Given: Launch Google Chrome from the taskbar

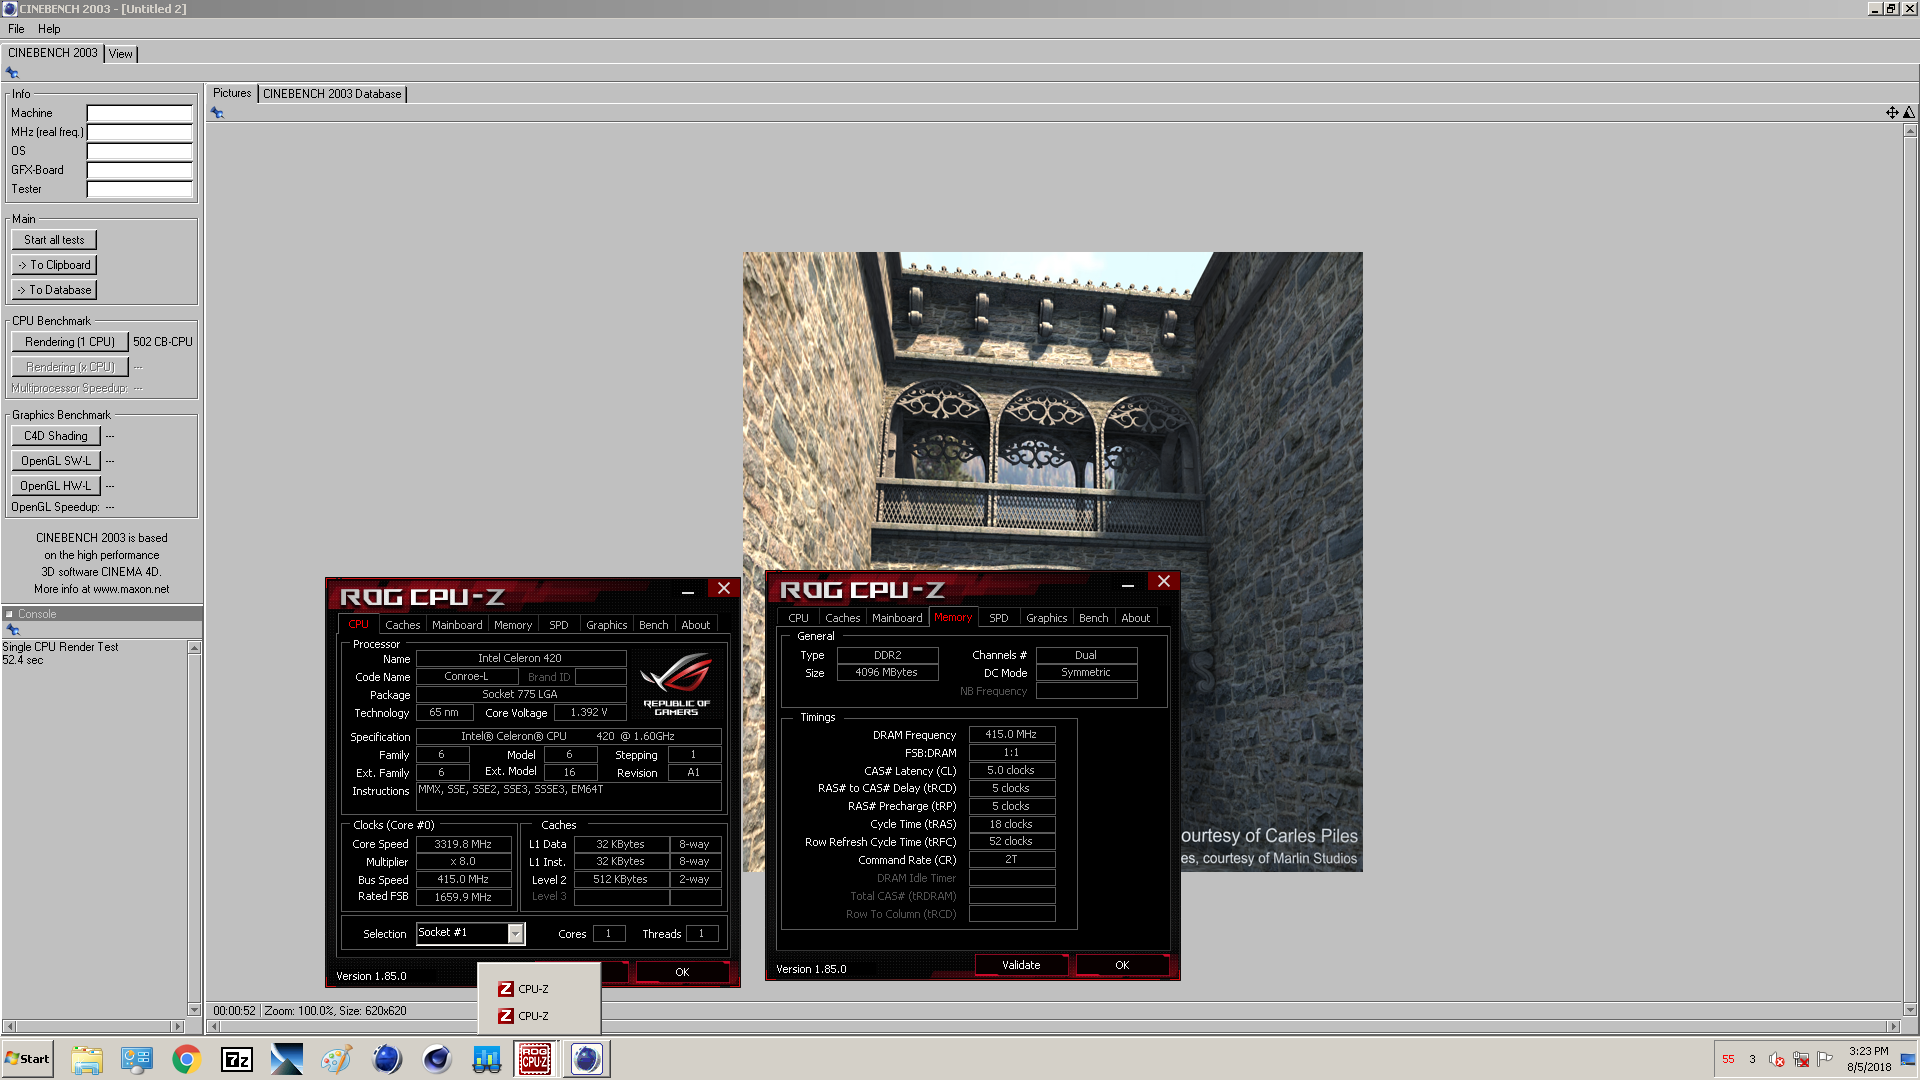Looking at the screenshot, I should click(186, 1059).
